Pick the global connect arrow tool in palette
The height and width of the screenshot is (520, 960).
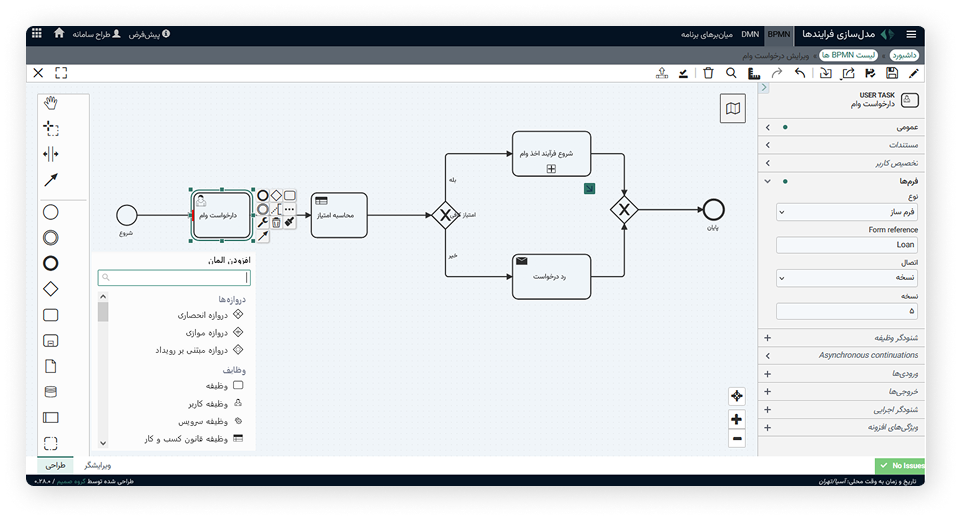click(51, 179)
